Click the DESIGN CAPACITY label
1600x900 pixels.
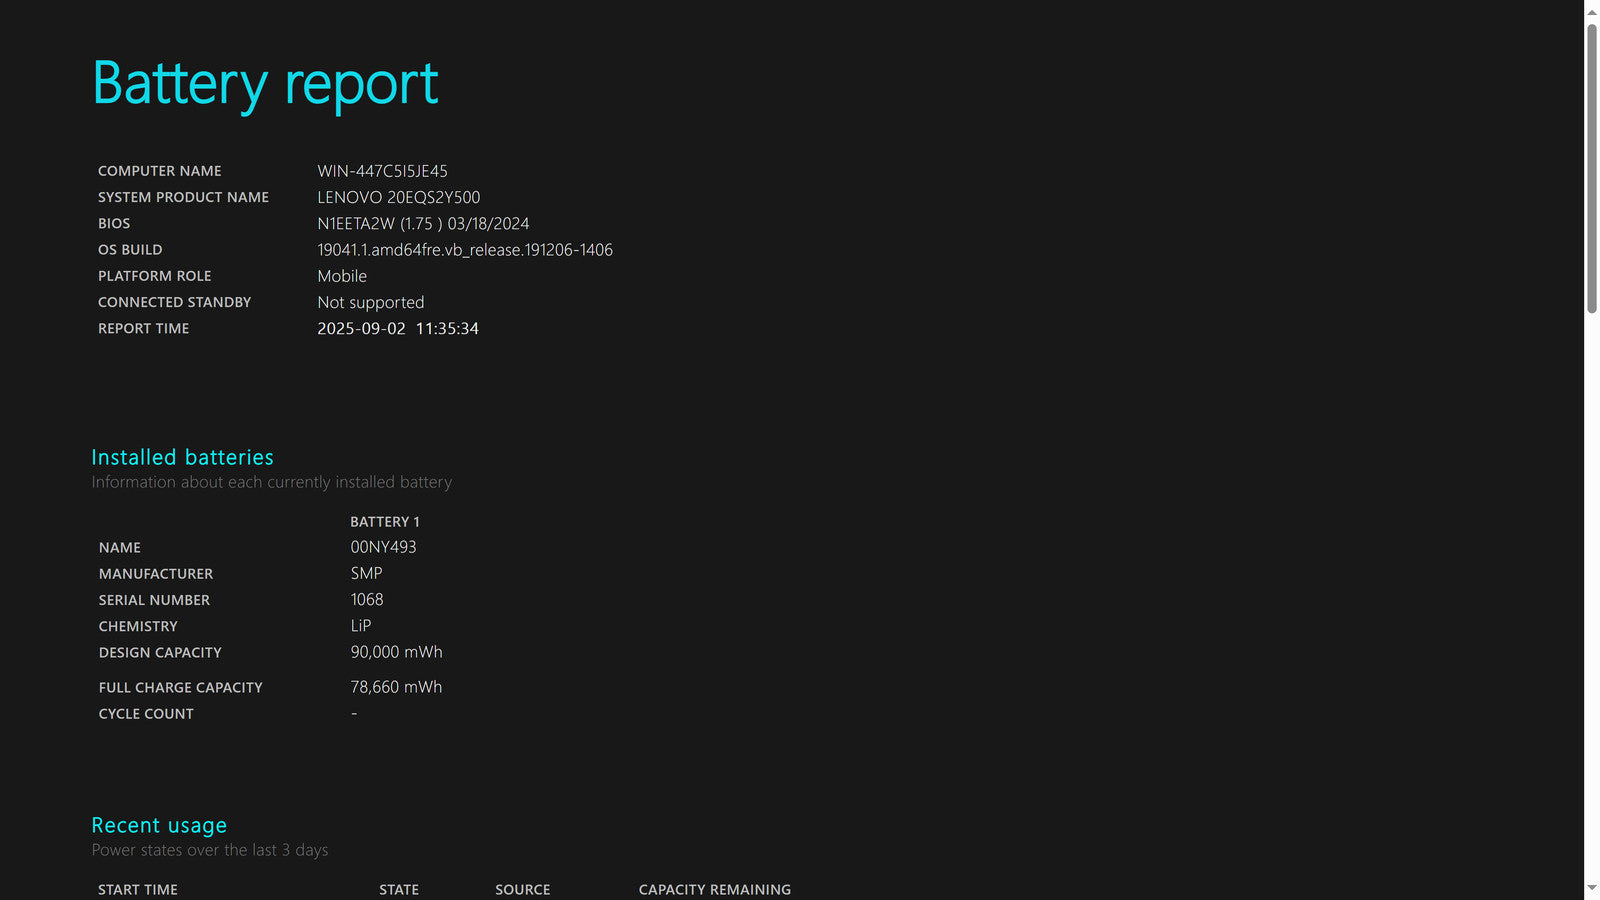[160, 652]
